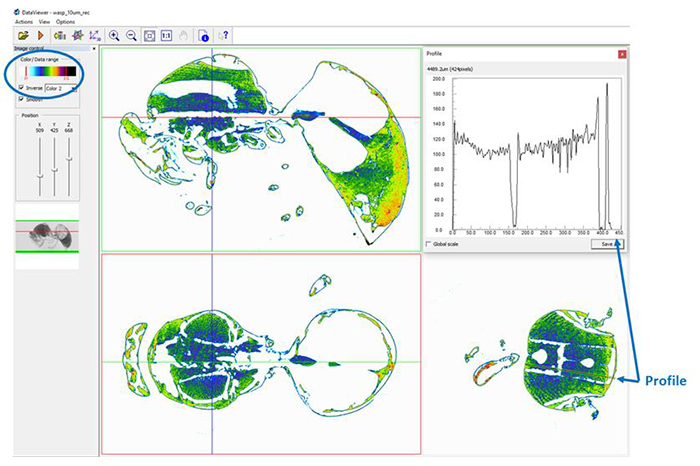Open the file information document icon
The height and width of the screenshot is (466, 700).
(204, 35)
